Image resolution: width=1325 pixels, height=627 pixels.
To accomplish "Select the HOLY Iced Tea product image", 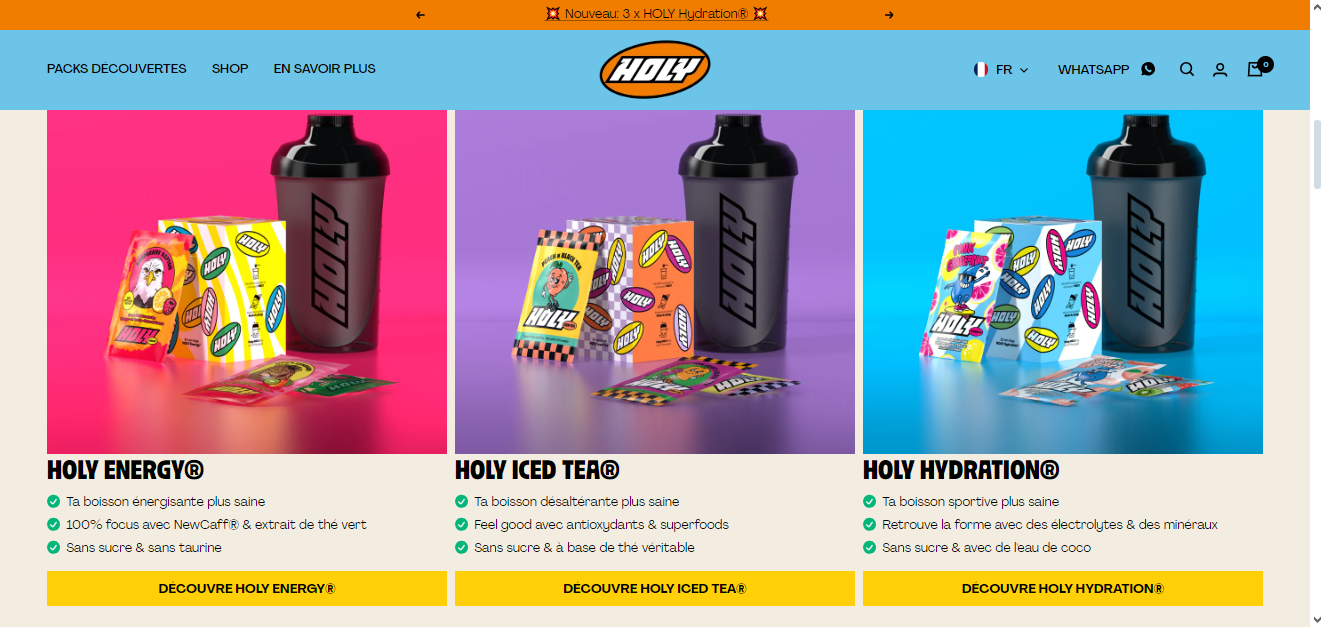I will click(655, 281).
